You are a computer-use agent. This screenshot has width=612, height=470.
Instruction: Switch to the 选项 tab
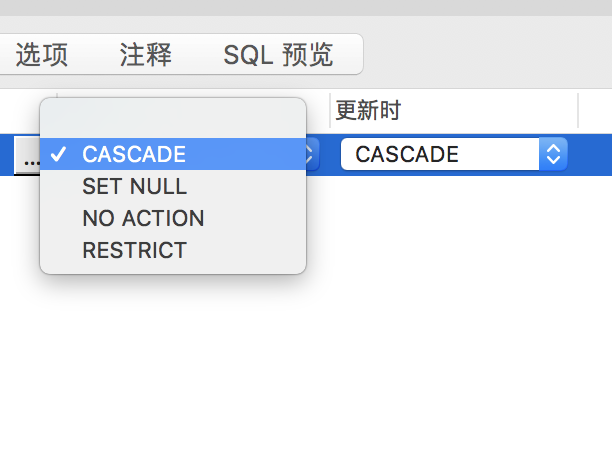[x=42, y=54]
